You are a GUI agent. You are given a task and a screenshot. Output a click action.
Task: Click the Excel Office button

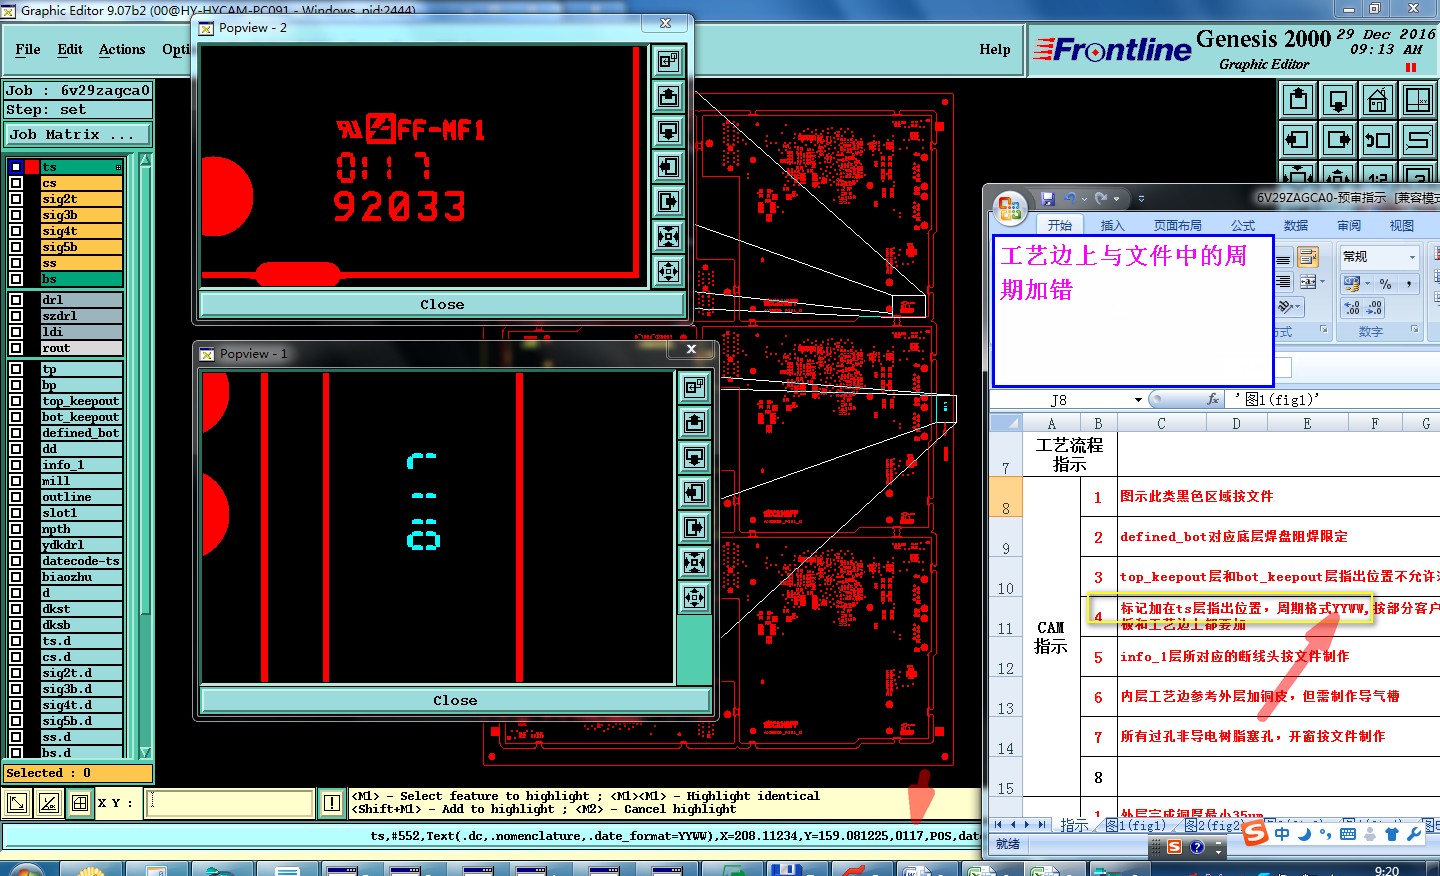coord(1010,209)
